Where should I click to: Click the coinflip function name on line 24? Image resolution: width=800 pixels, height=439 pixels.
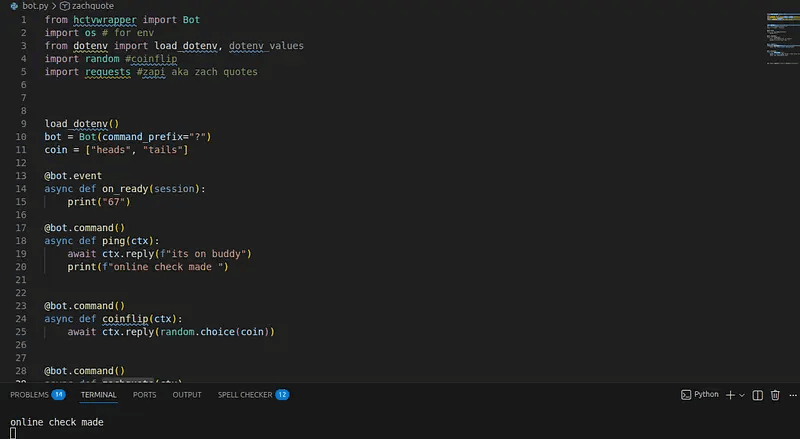(125, 319)
